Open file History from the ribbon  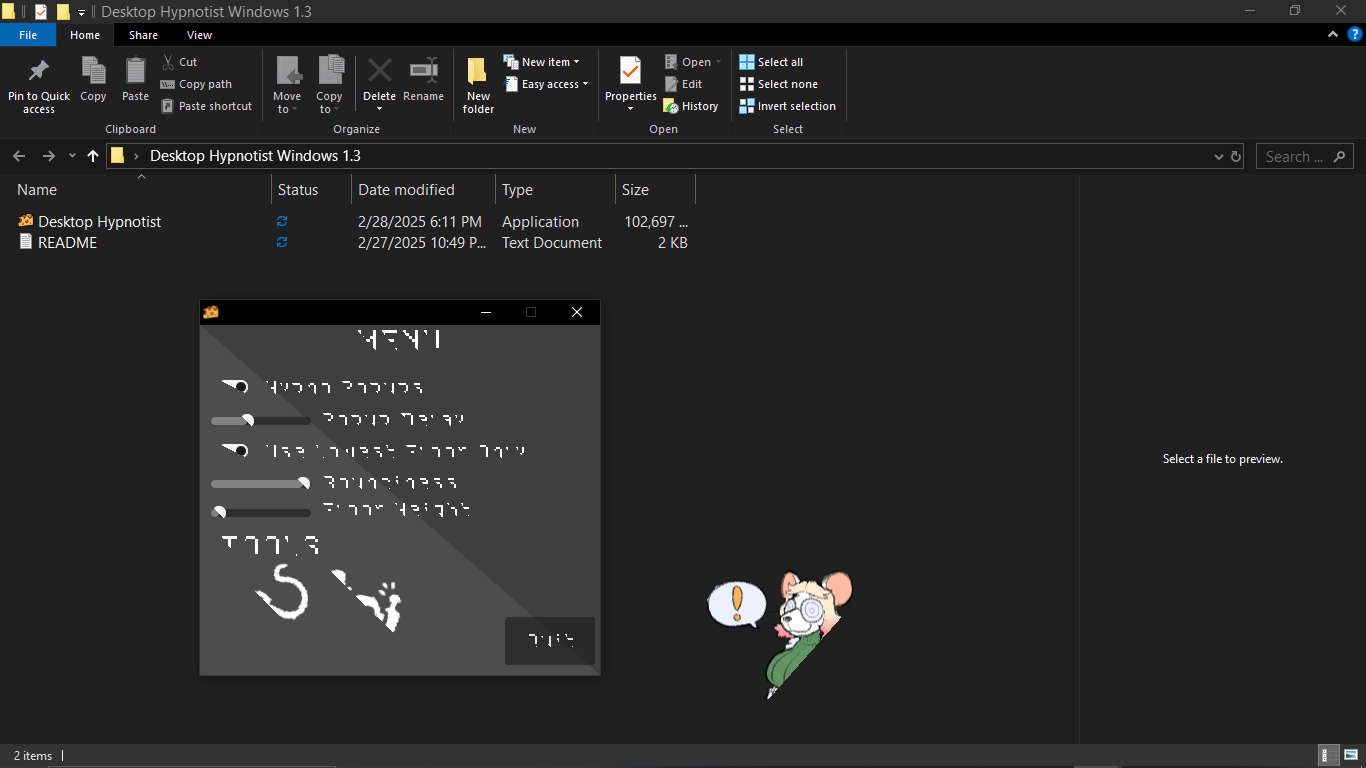pos(691,106)
